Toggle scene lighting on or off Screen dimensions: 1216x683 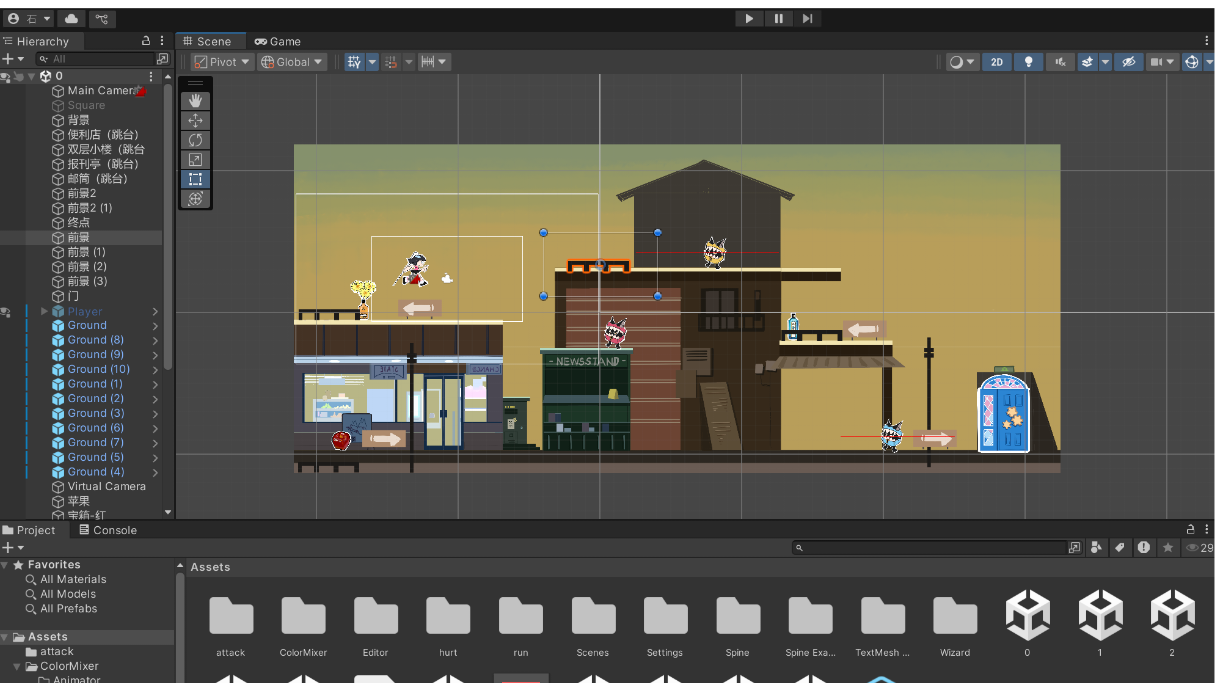tap(1028, 62)
